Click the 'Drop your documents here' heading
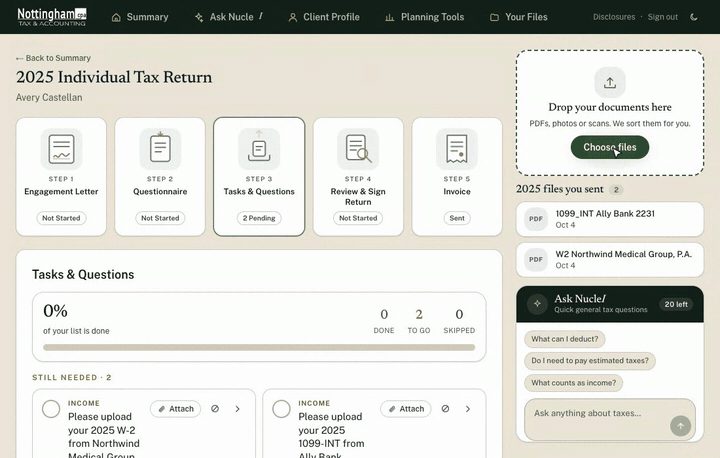The width and height of the screenshot is (720, 458). 610,107
